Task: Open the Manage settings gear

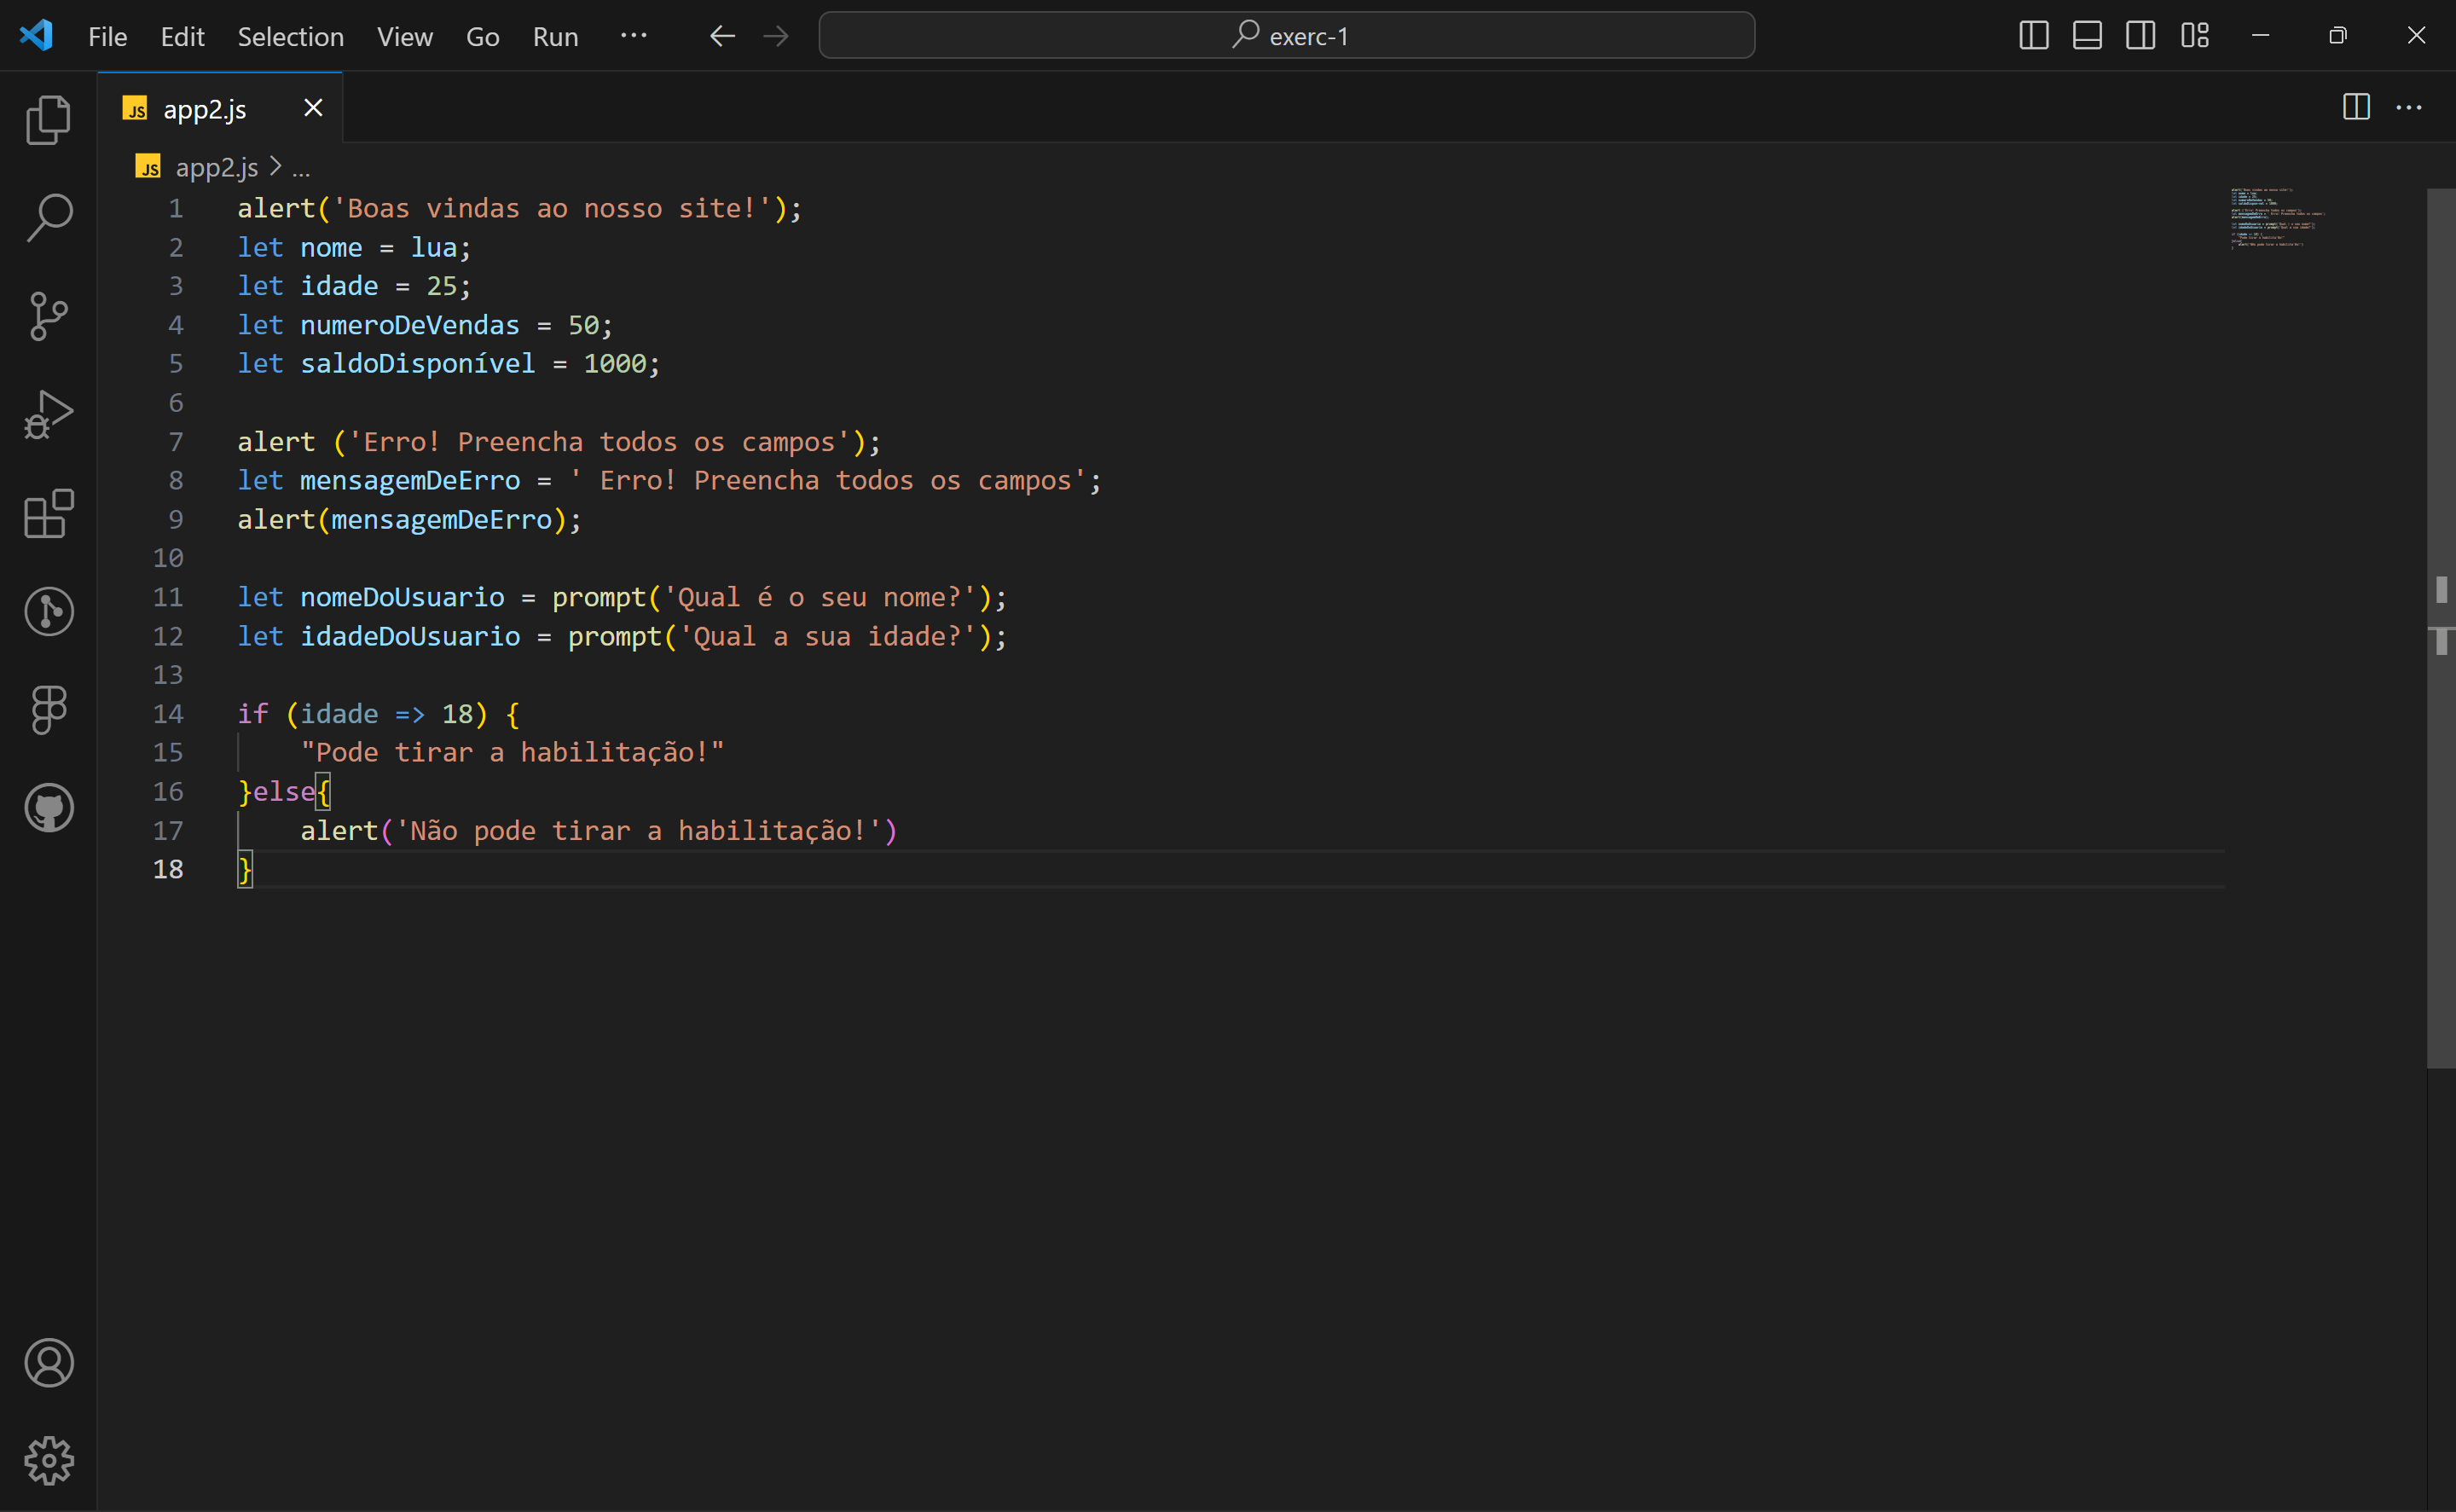Action: pyautogui.click(x=48, y=1461)
